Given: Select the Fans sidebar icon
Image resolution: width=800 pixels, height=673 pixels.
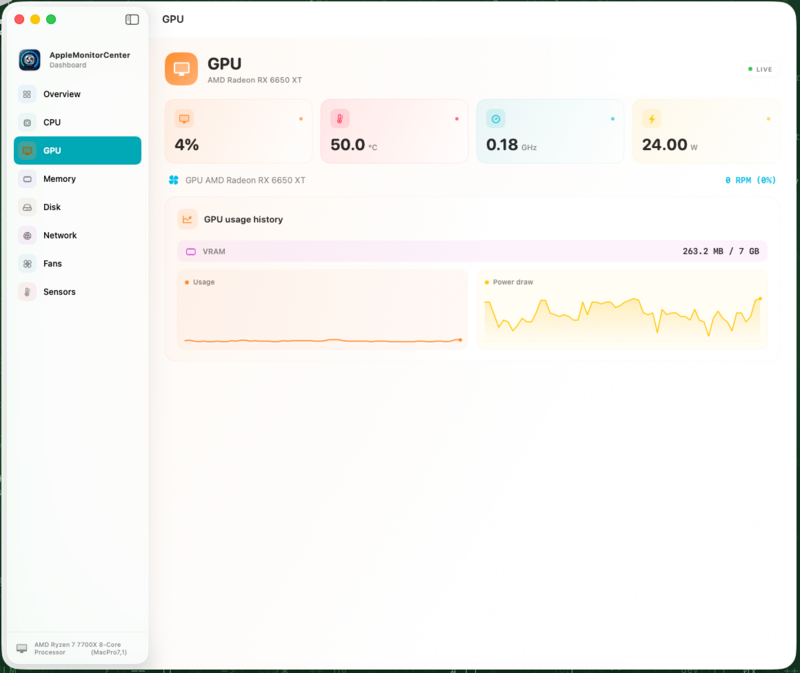Looking at the screenshot, I should point(28,264).
